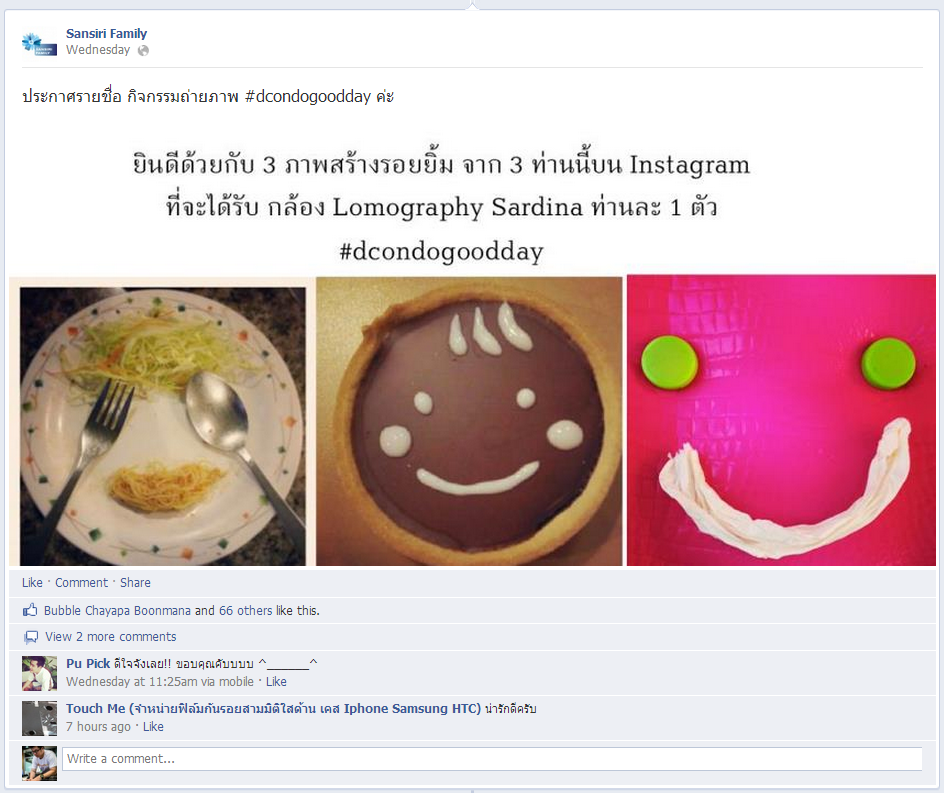Like Touch Me's comment
The width and height of the screenshot is (944, 793).
153,727
